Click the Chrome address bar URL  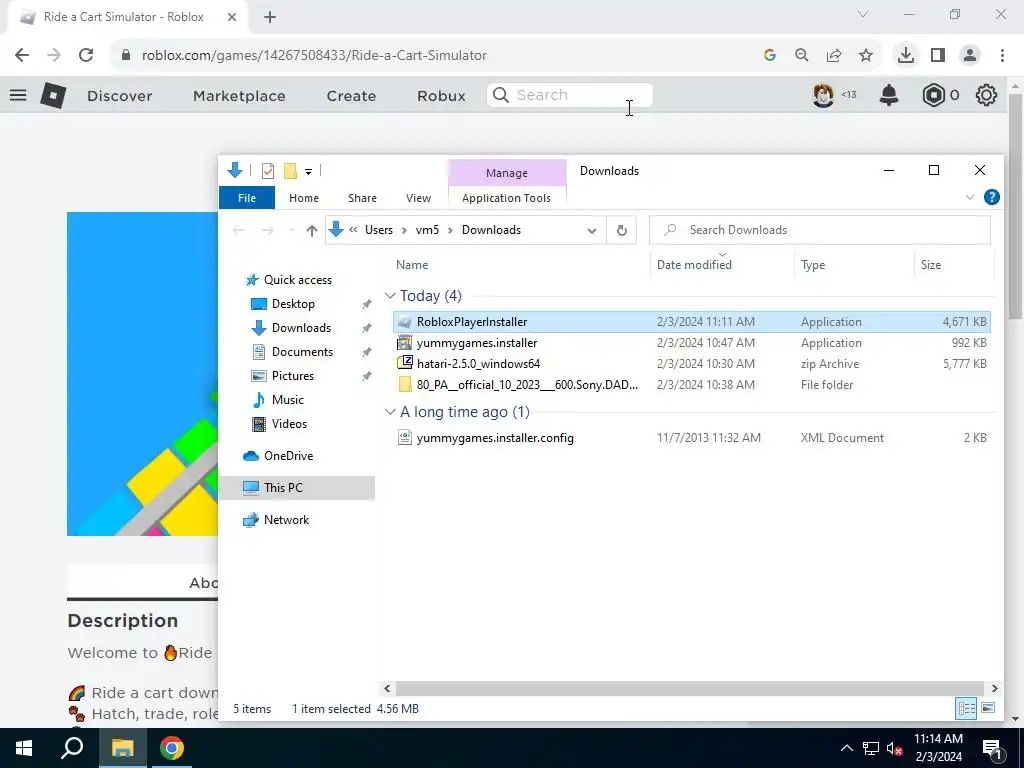point(314,56)
